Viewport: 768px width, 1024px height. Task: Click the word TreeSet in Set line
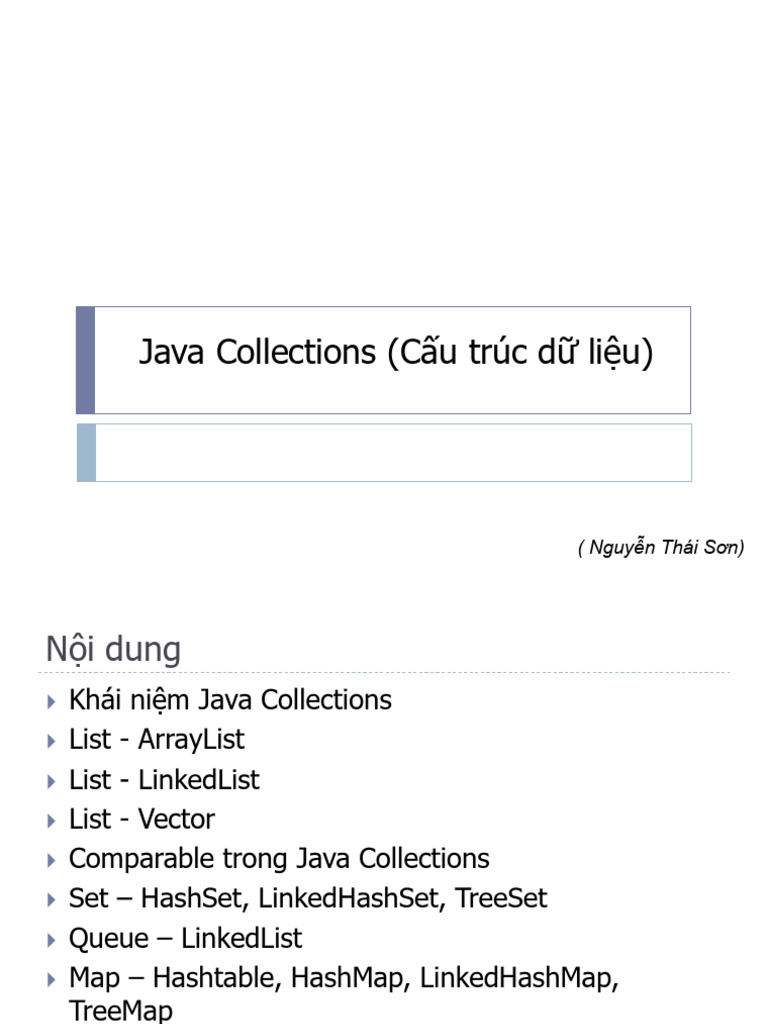click(501, 898)
